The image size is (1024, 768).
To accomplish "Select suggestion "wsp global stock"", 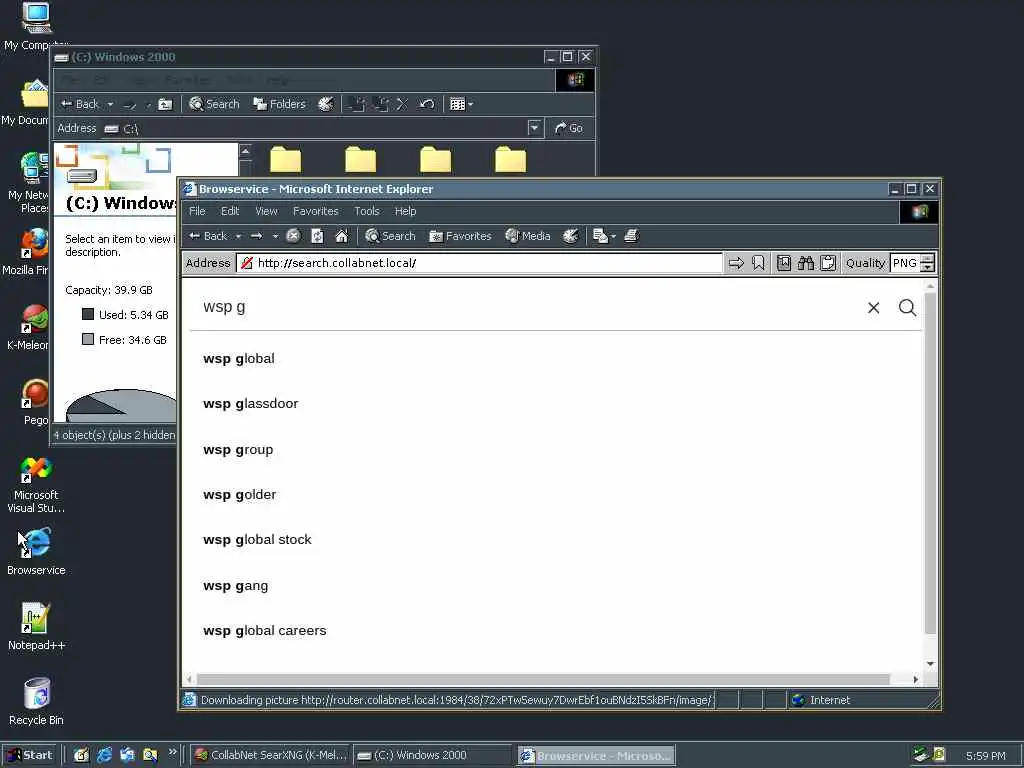I will [257, 539].
